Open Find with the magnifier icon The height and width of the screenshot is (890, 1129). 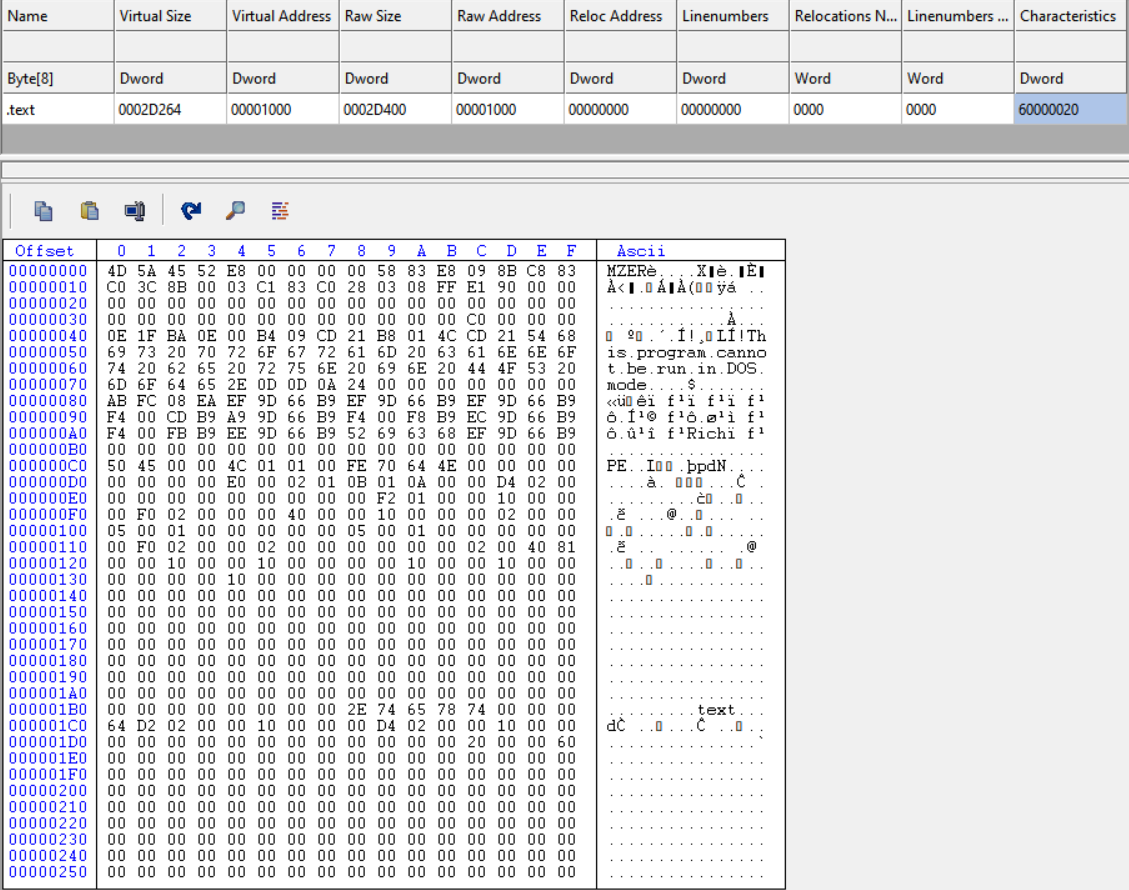(x=235, y=210)
